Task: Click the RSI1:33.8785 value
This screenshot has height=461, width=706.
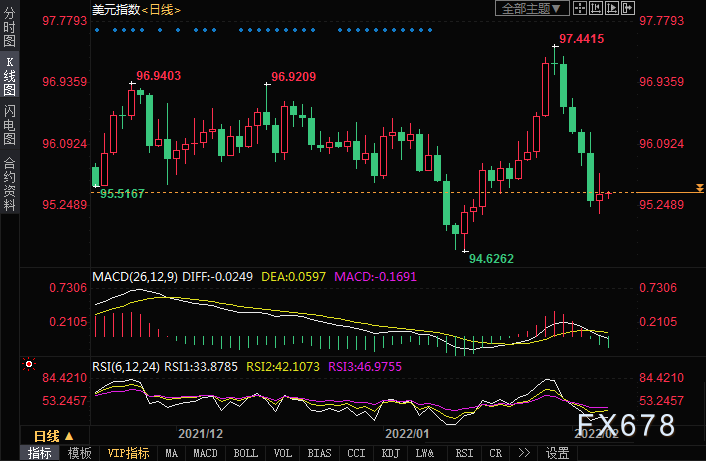Action: pos(201,366)
